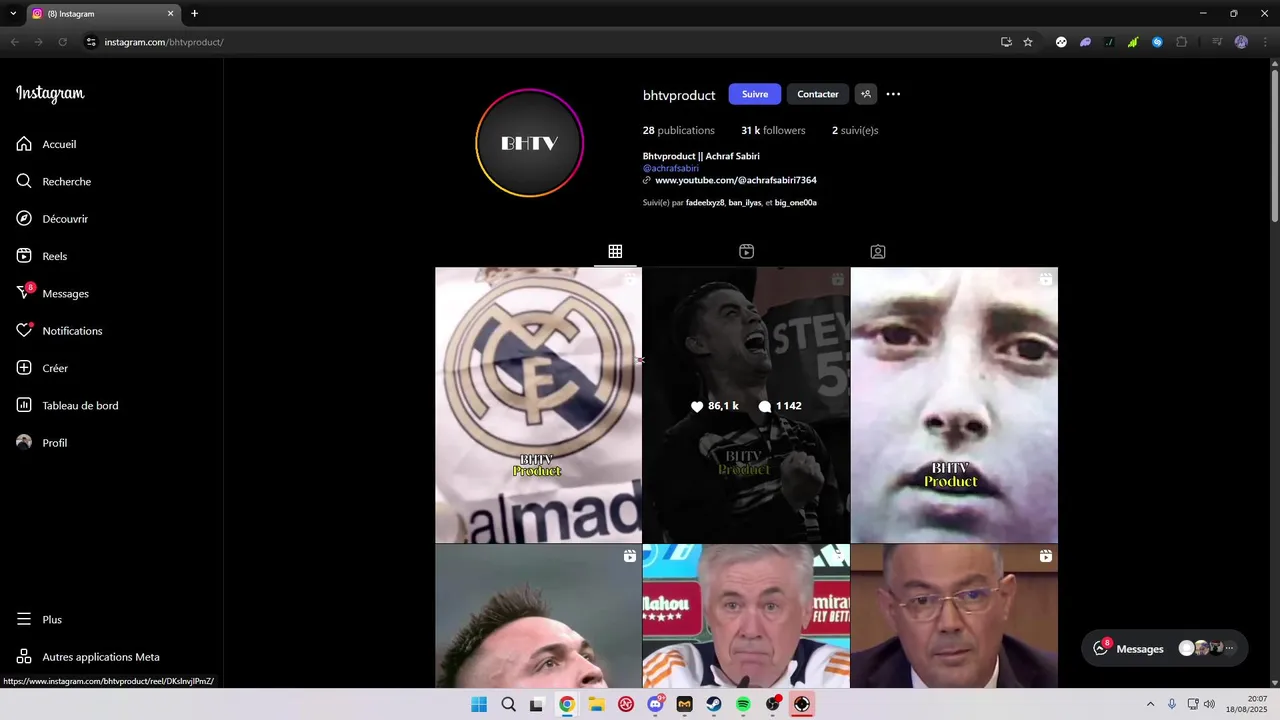Open the close-up face BHTV Product reel
1280x720 pixels.
(x=954, y=405)
